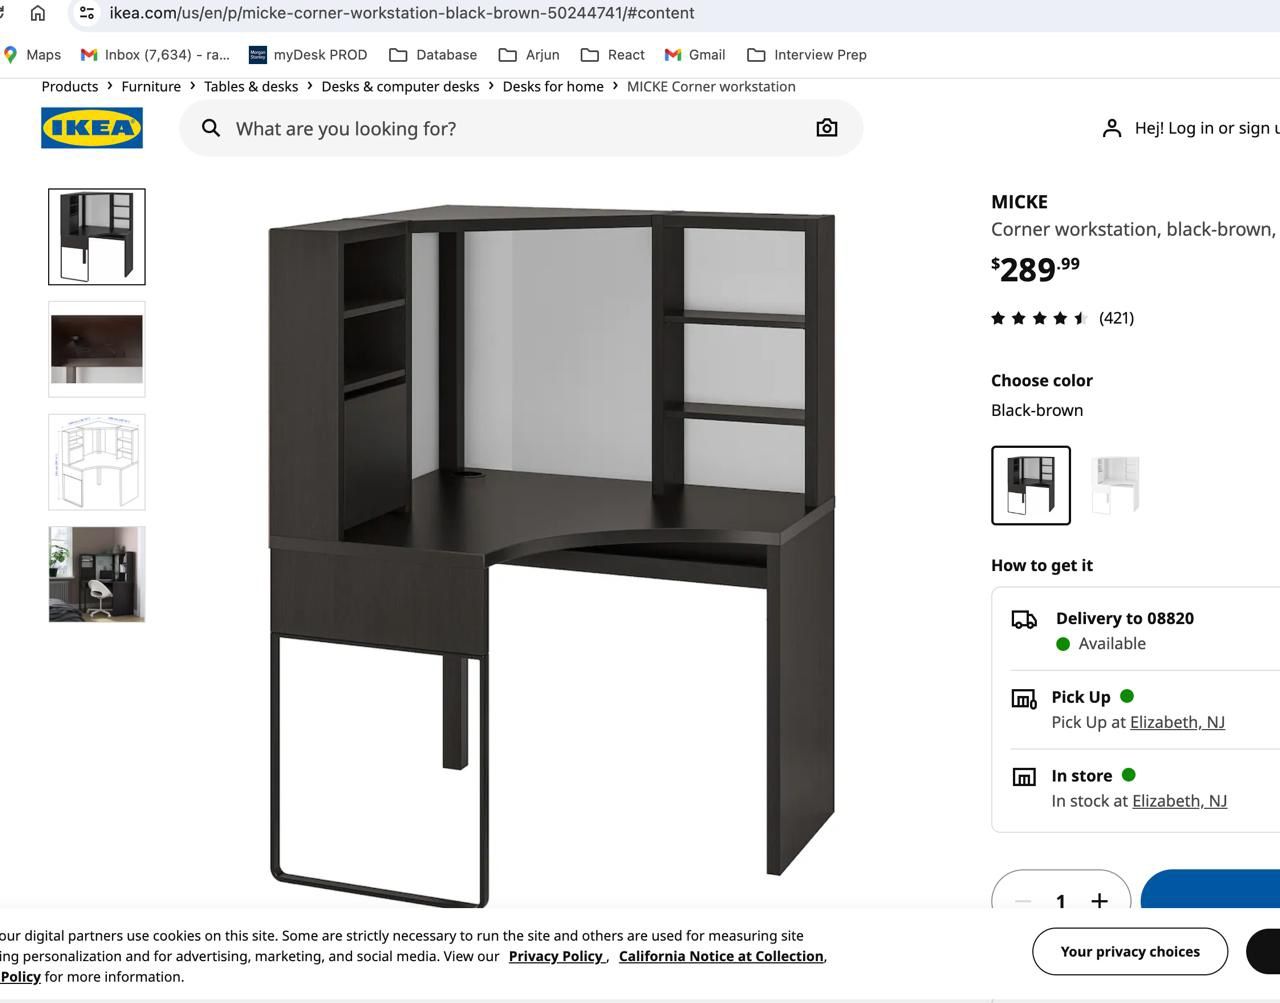The width and height of the screenshot is (1280, 1003).
Task: Click 'Your privacy choices' button
Action: click(x=1130, y=951)
